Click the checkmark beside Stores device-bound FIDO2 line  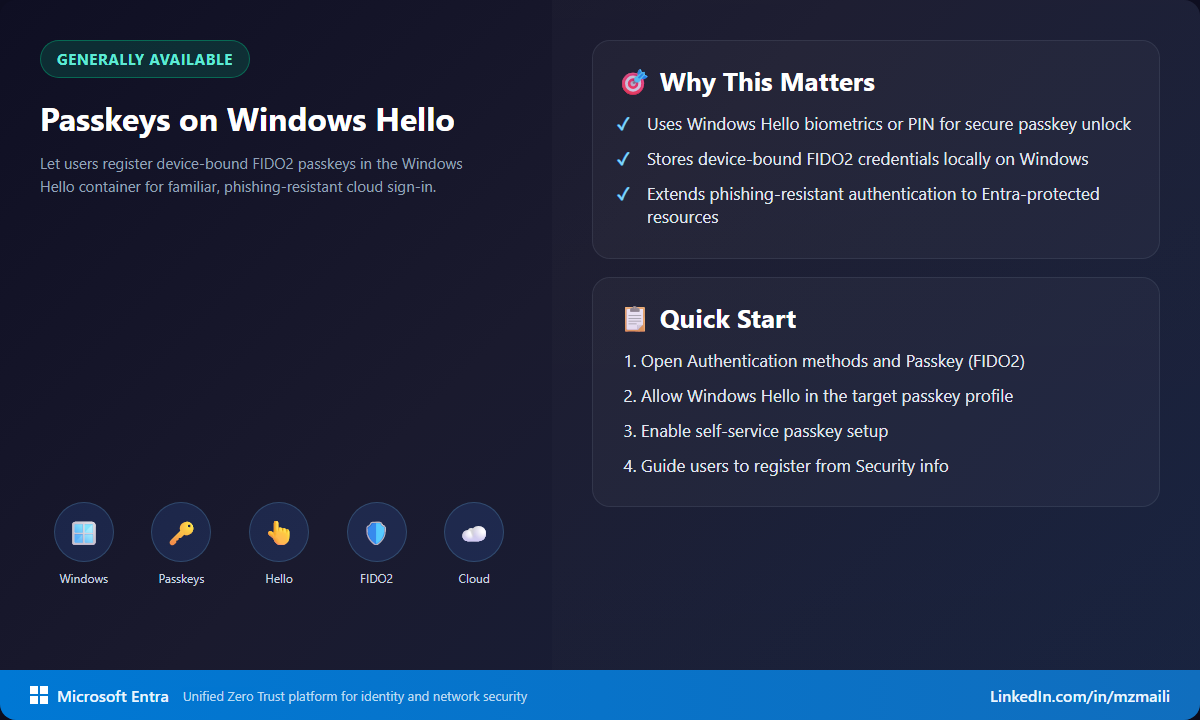coord(623,159)
